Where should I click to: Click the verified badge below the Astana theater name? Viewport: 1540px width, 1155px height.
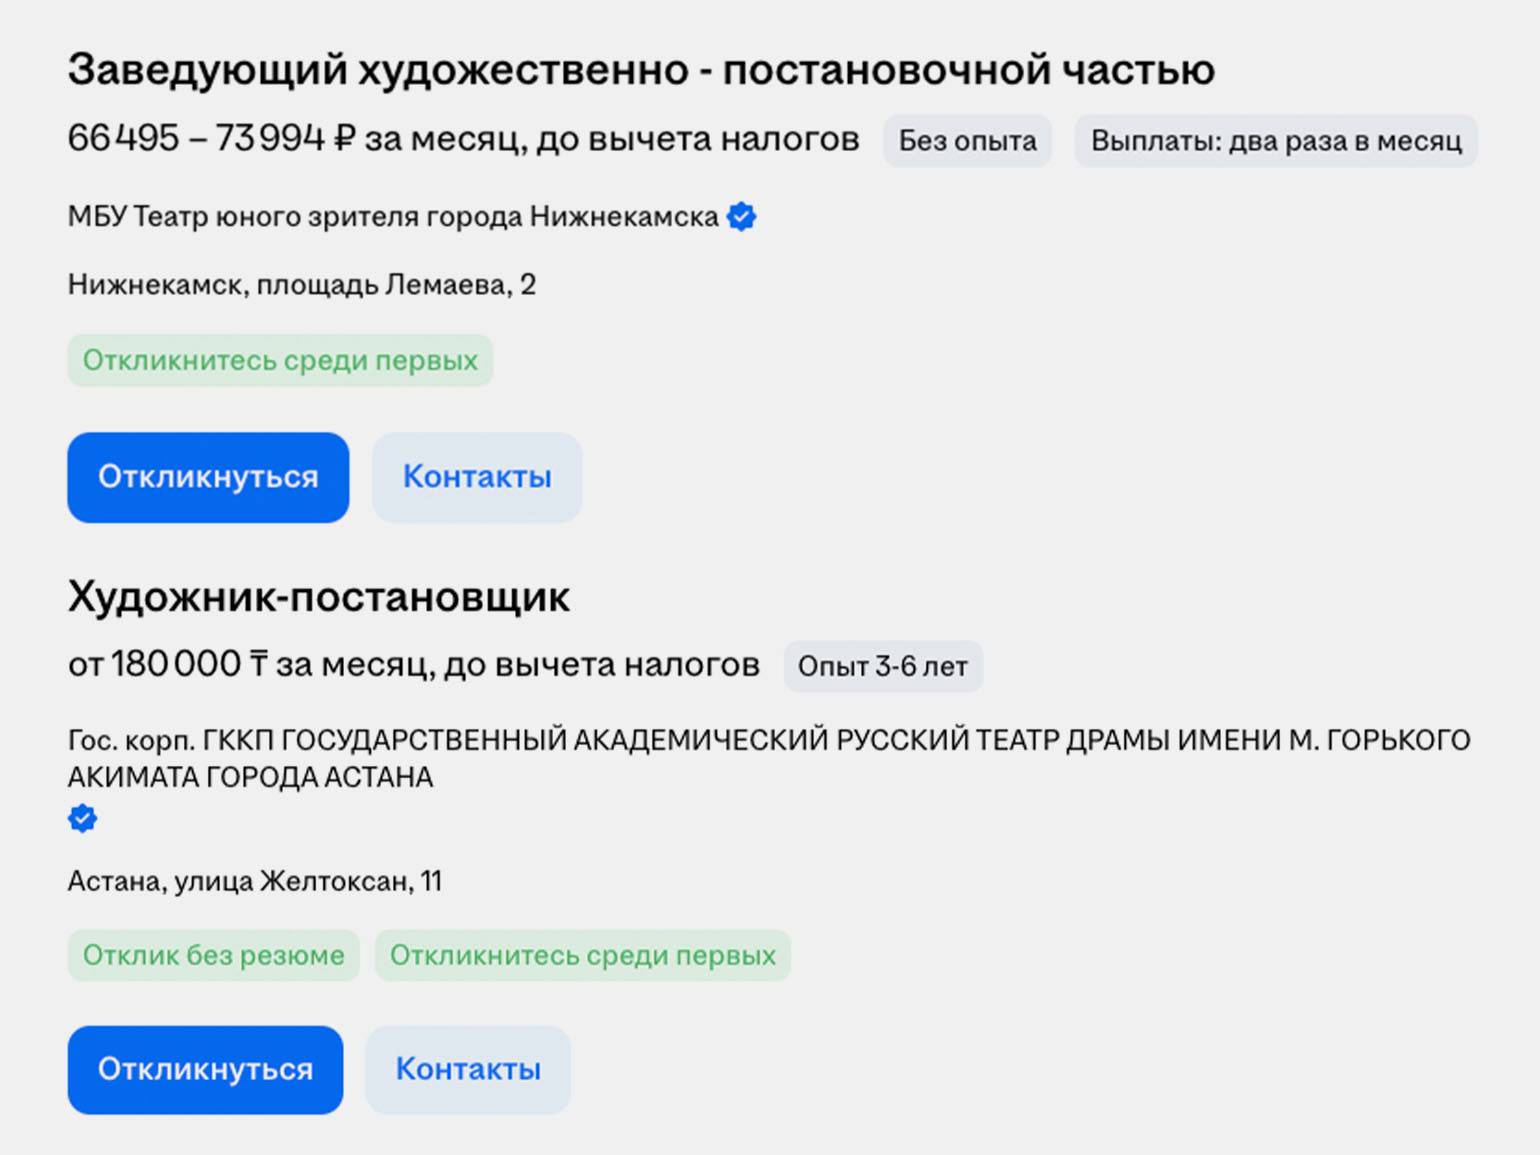(82, 819)
